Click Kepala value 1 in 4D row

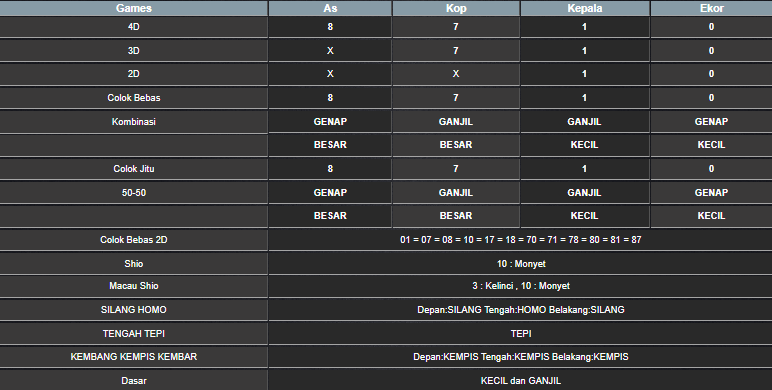(584, 27)
